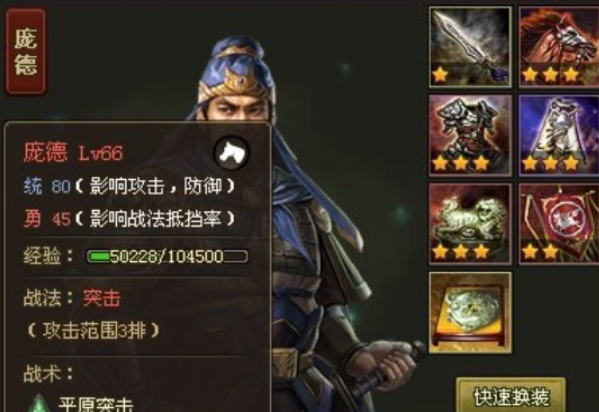Click the experience progress bar 50228/104500
599x412 pixels.
(x=167, y=256)
